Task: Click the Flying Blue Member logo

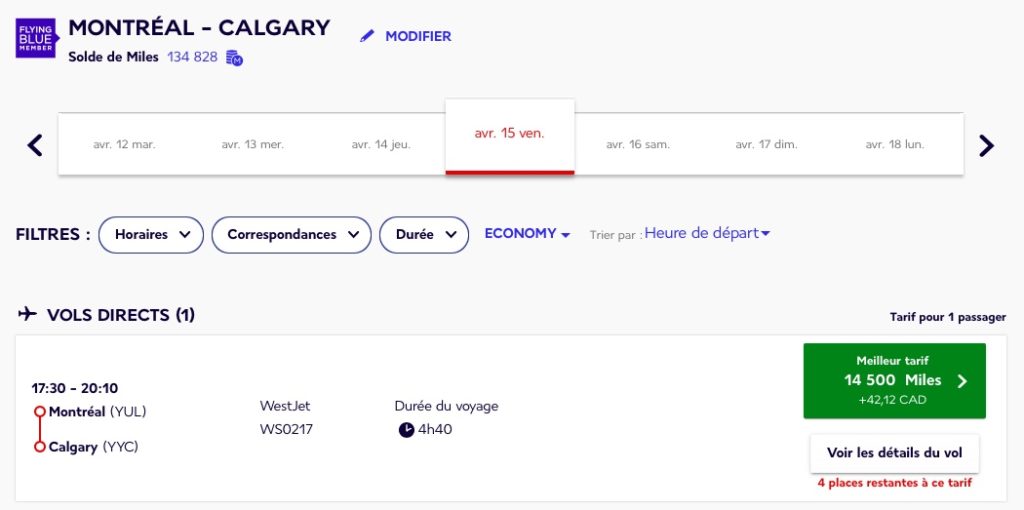Action: point(37,38)
